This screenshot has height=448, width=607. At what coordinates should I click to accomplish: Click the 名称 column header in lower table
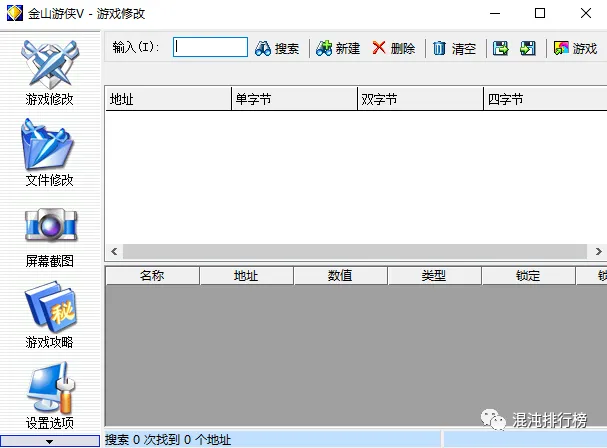(x=152, y=276)
